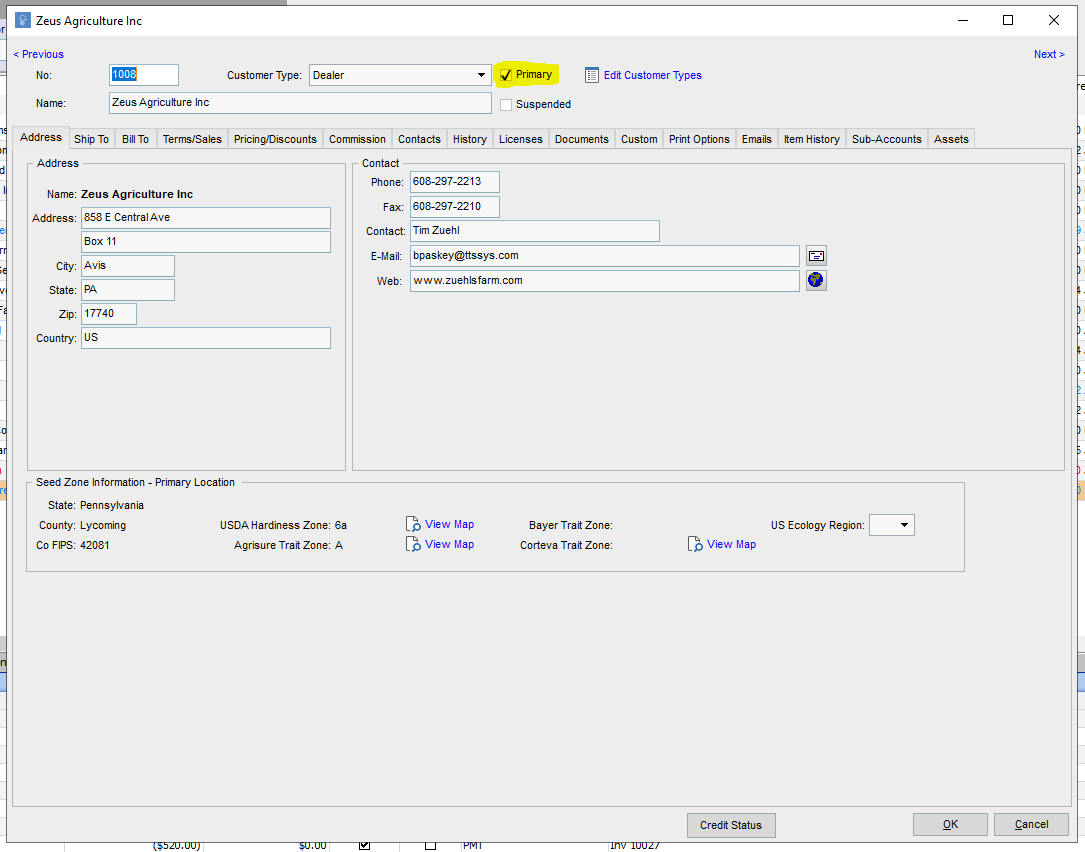This screenshot has width=1085, height=852.
Task: Go to the Previous customer record
Action: pos(39,54)
